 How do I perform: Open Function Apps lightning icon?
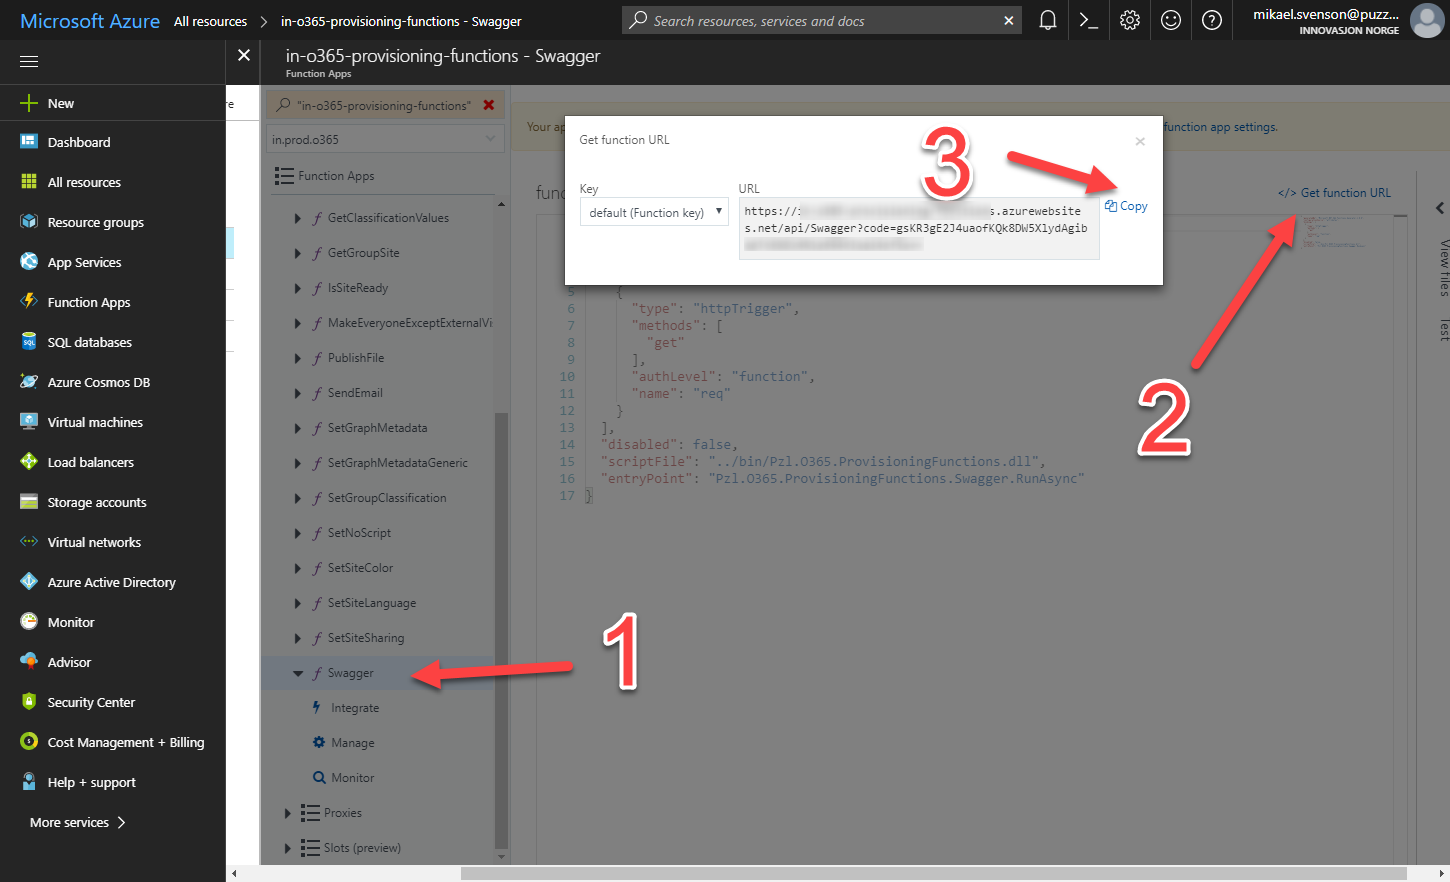click(x=29, y=302)
